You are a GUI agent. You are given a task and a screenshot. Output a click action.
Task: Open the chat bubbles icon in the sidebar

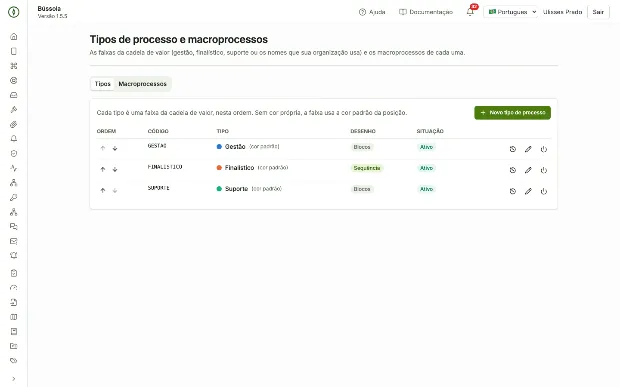13,227
